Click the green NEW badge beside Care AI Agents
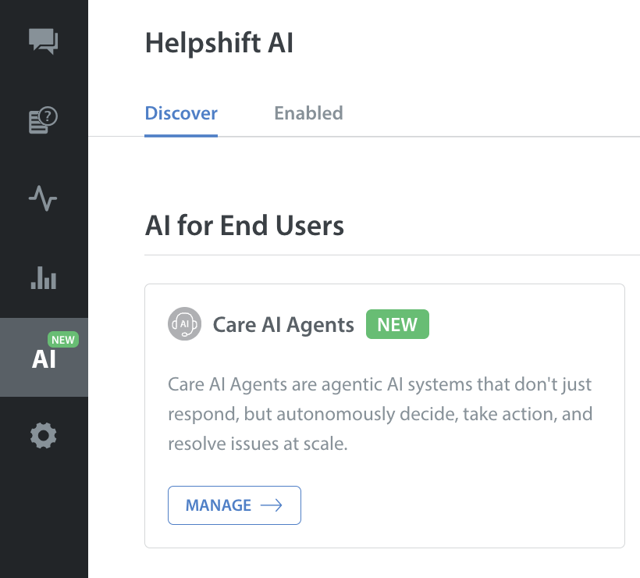The image size is (640, 578). pyautogui.click(x=397, y=325)
